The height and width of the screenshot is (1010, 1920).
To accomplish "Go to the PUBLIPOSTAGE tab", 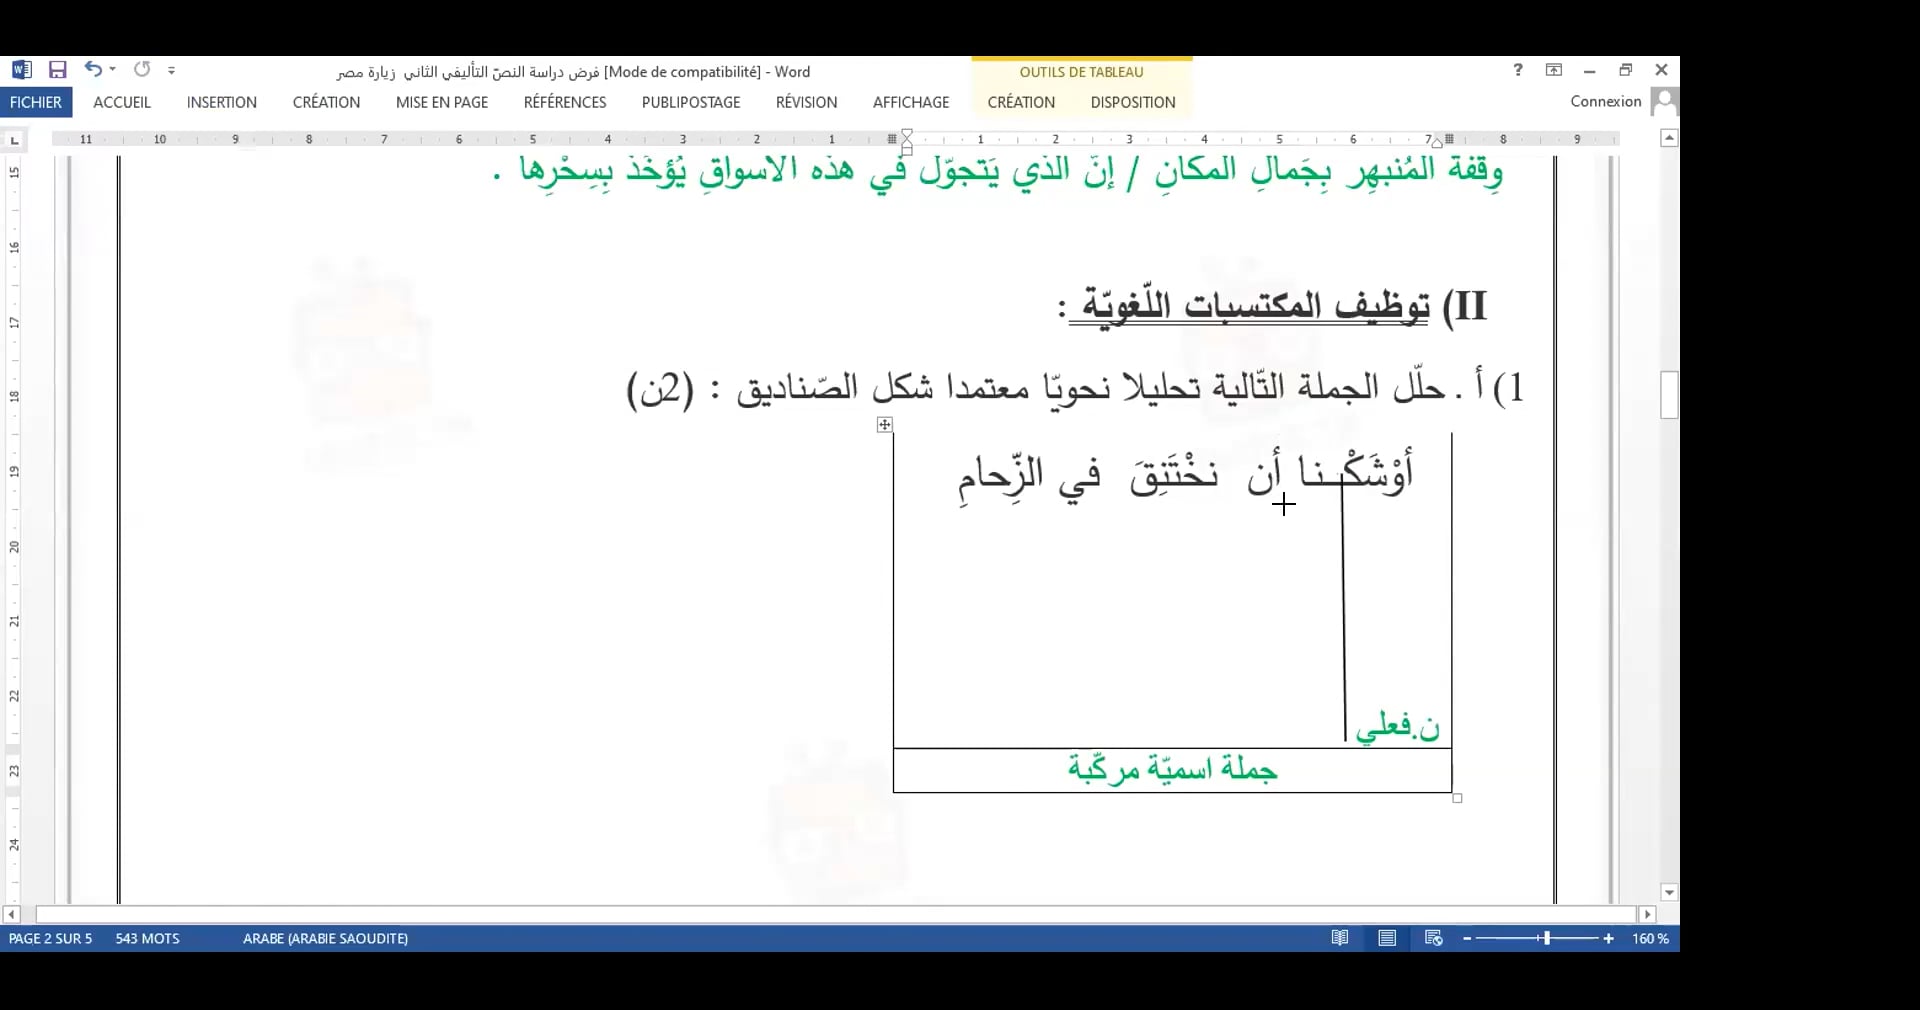I will [691, 102].
